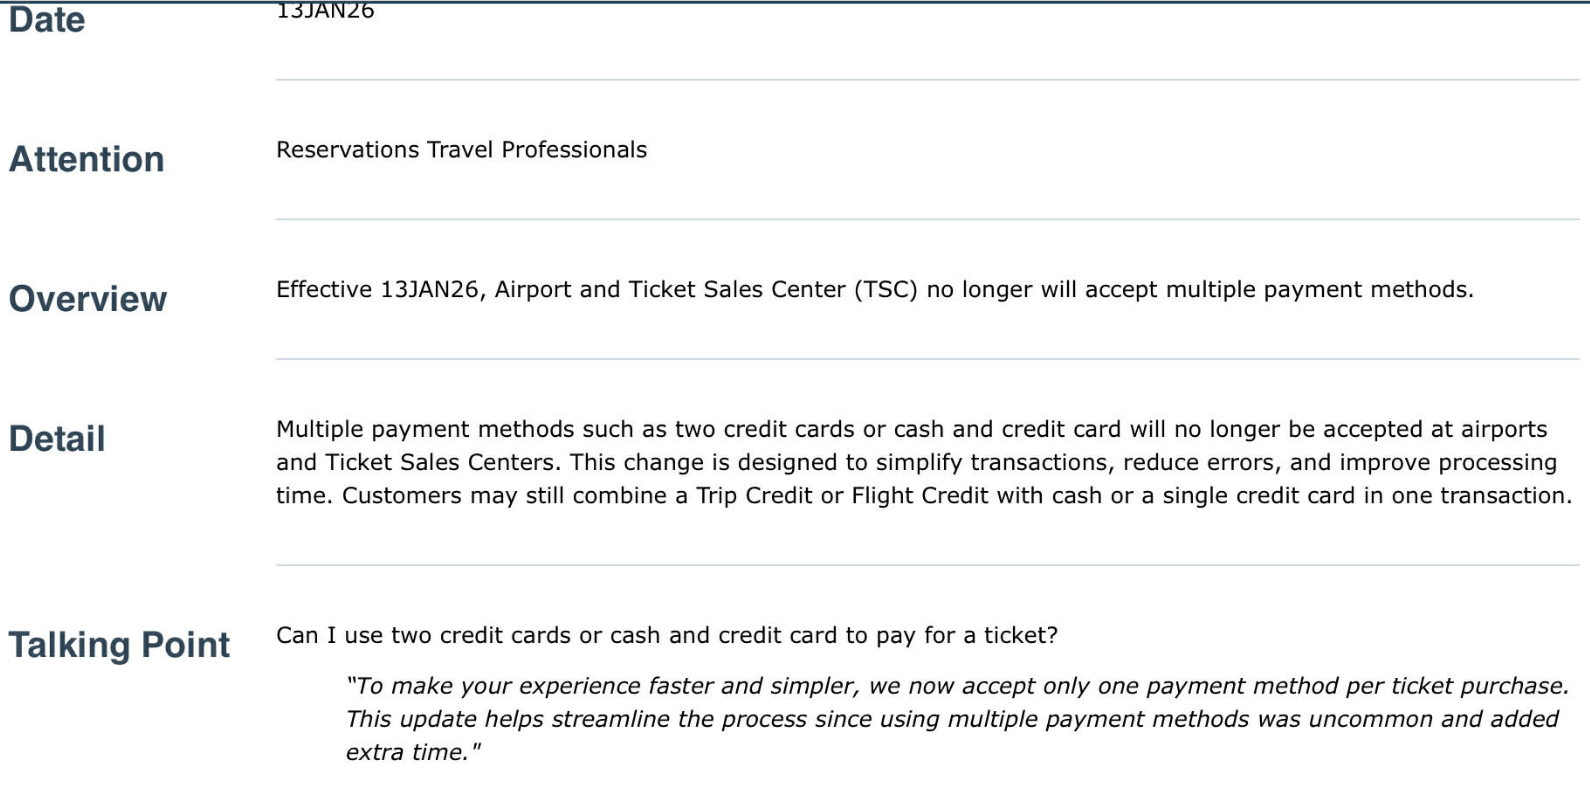1590x793 pixels.
Task: Click "Reservations Travel Professionals" text
Action: point(461,150)
